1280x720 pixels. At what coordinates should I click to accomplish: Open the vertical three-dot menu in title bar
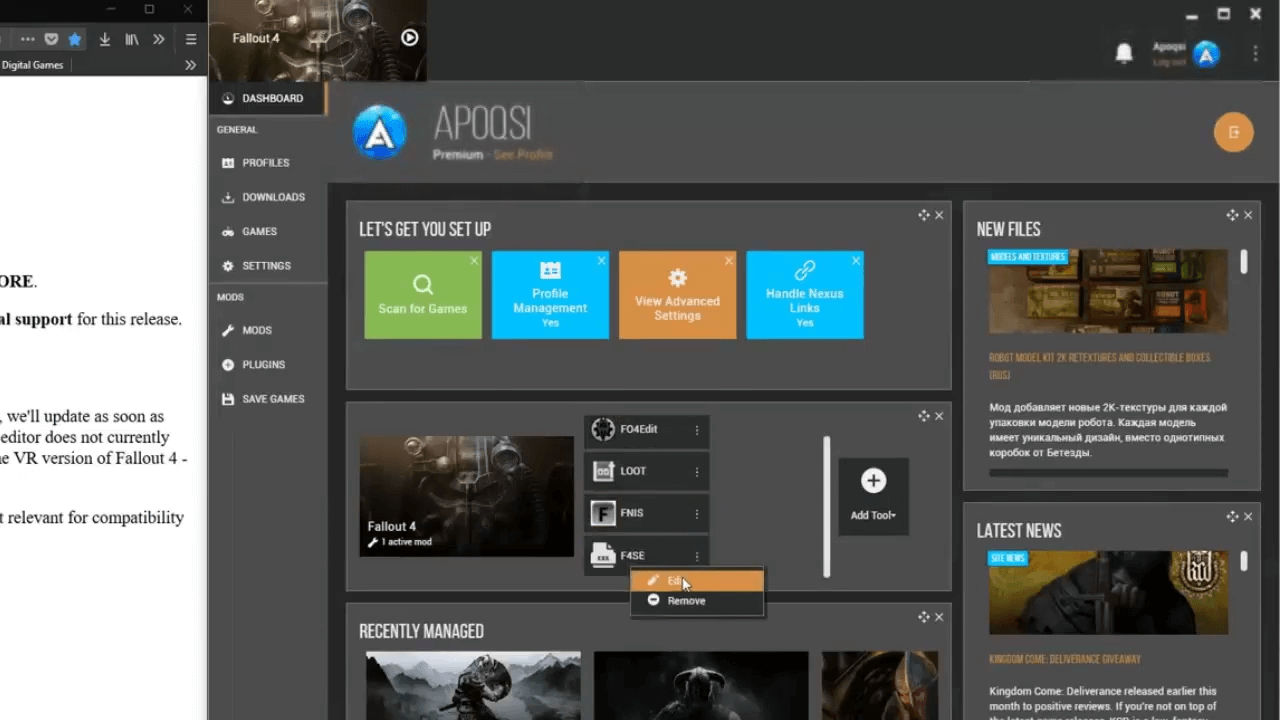coord(1255,53)
